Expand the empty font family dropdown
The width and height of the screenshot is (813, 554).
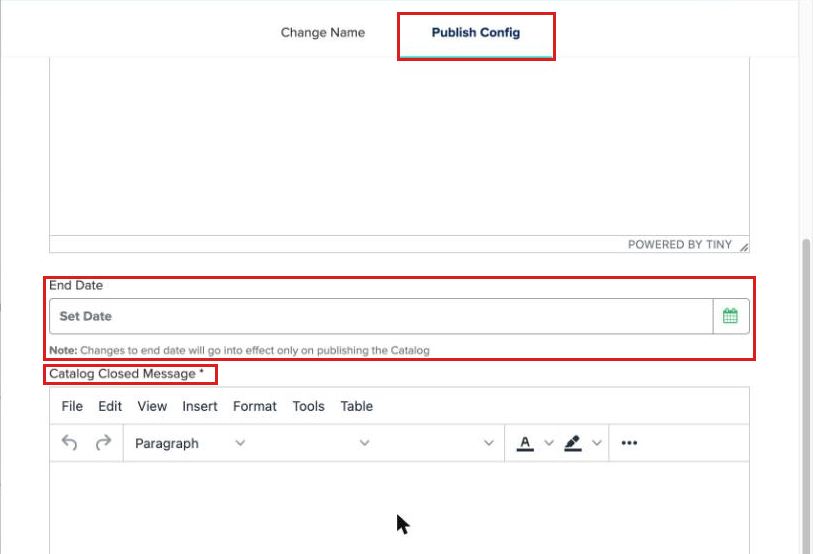[x=315, y=443]
